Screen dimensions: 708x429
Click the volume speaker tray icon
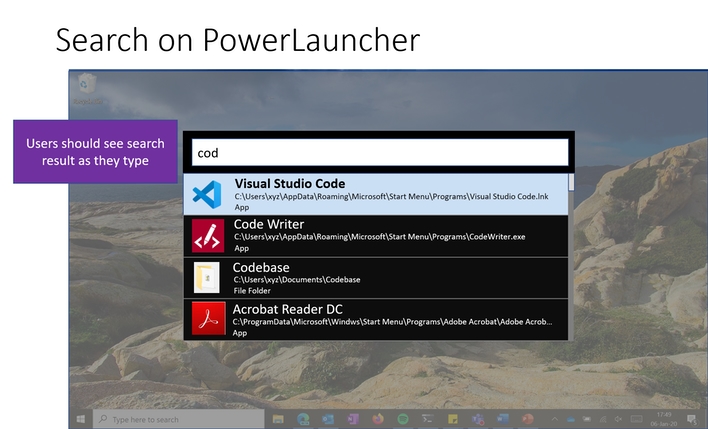pos(619,420)
